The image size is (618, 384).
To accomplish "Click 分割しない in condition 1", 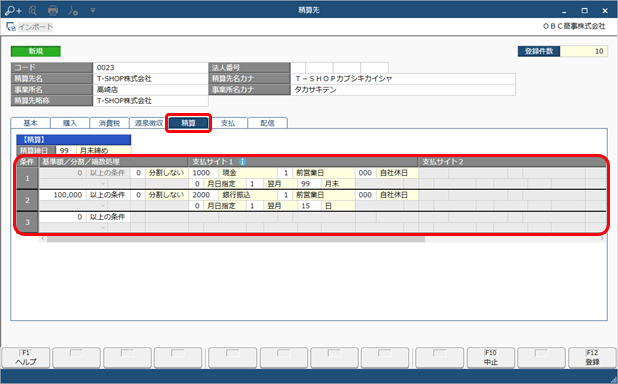I will click(x=166, y=173).
